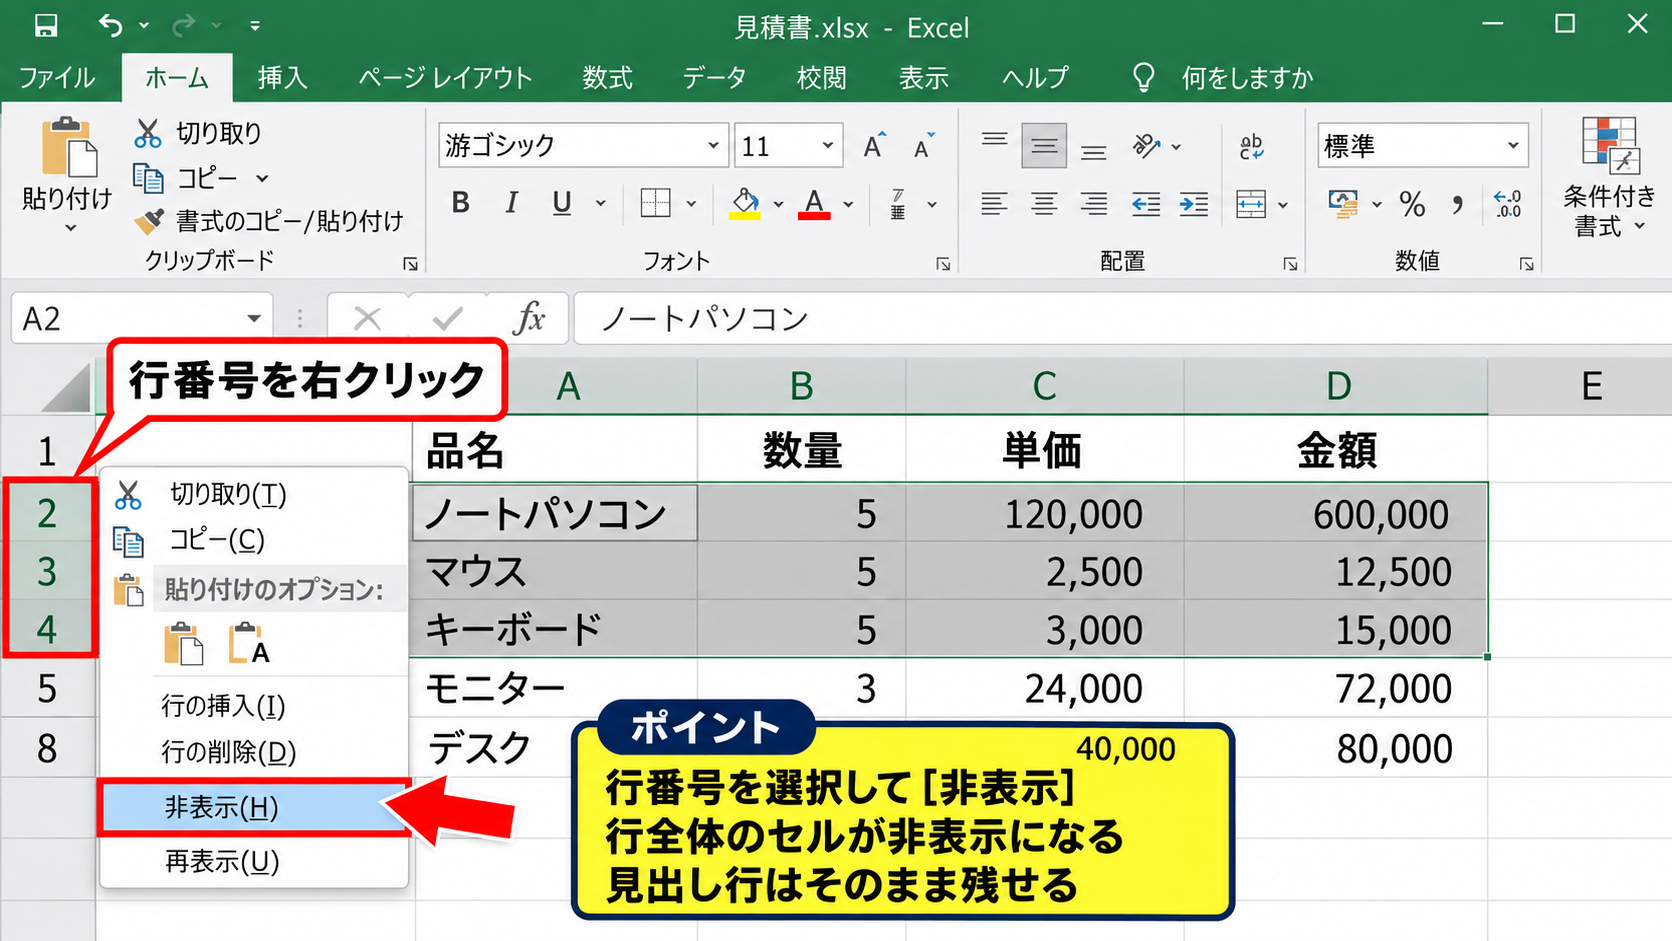The width and height of the screenshot is (1672, 941).
Task: Click the Format Painter brush icon
Action: 148,221
